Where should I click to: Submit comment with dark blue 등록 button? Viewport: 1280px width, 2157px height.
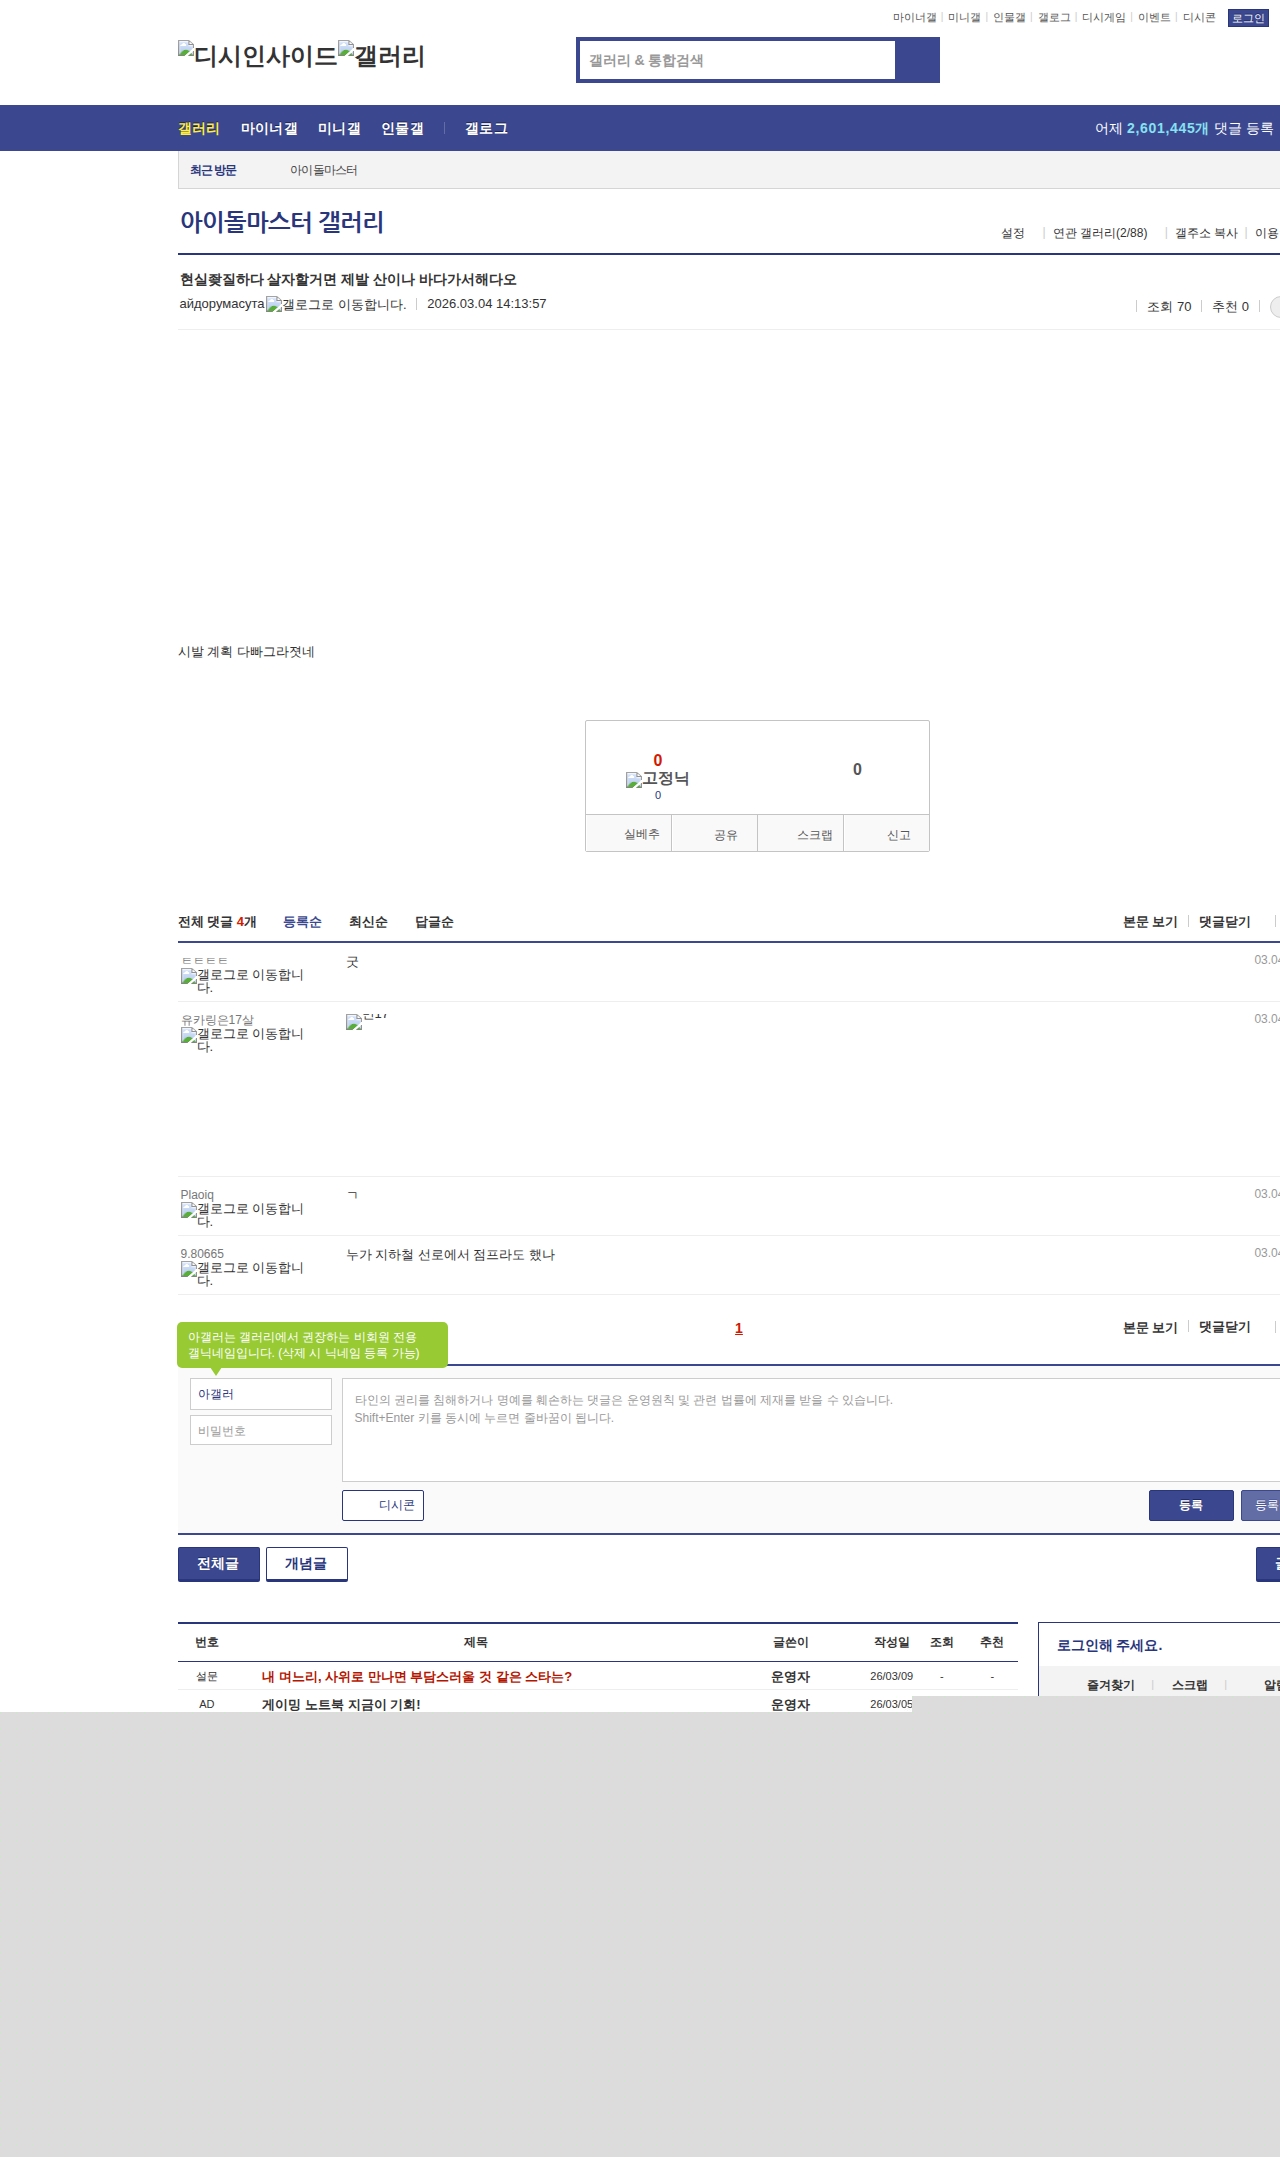(x=1191, y=1505)
